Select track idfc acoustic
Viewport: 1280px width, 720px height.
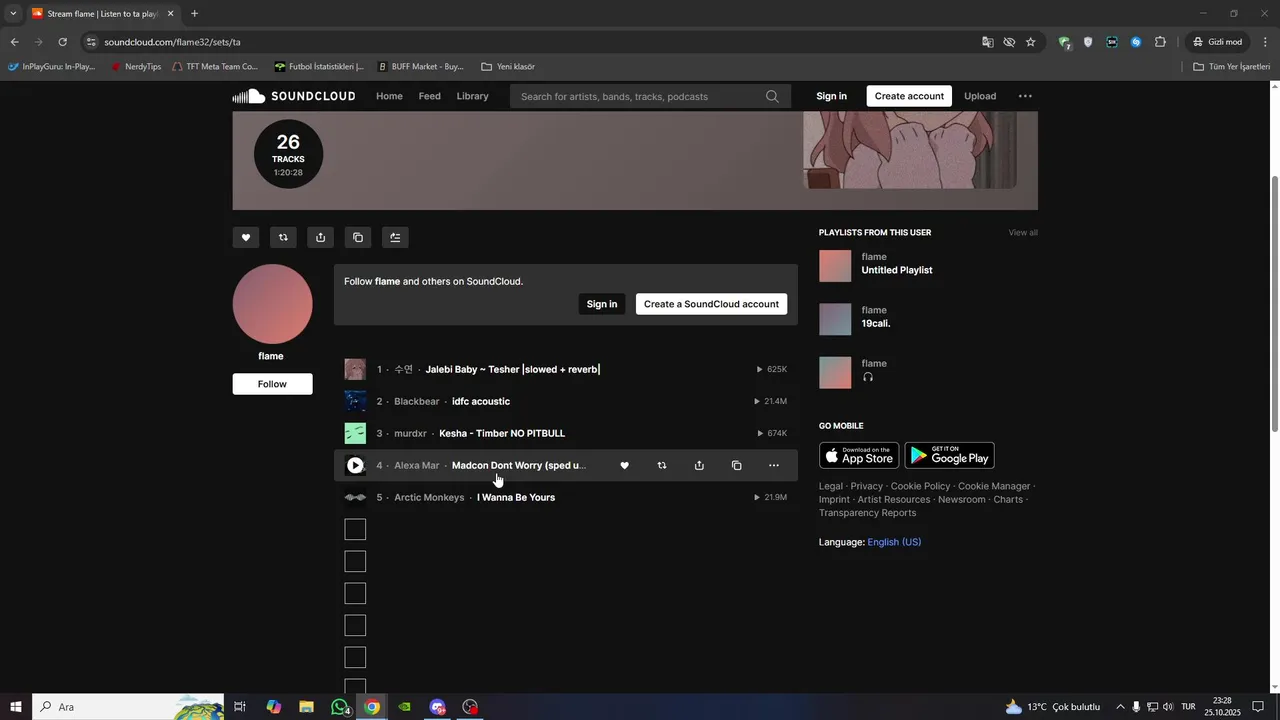tap(481, 401)
